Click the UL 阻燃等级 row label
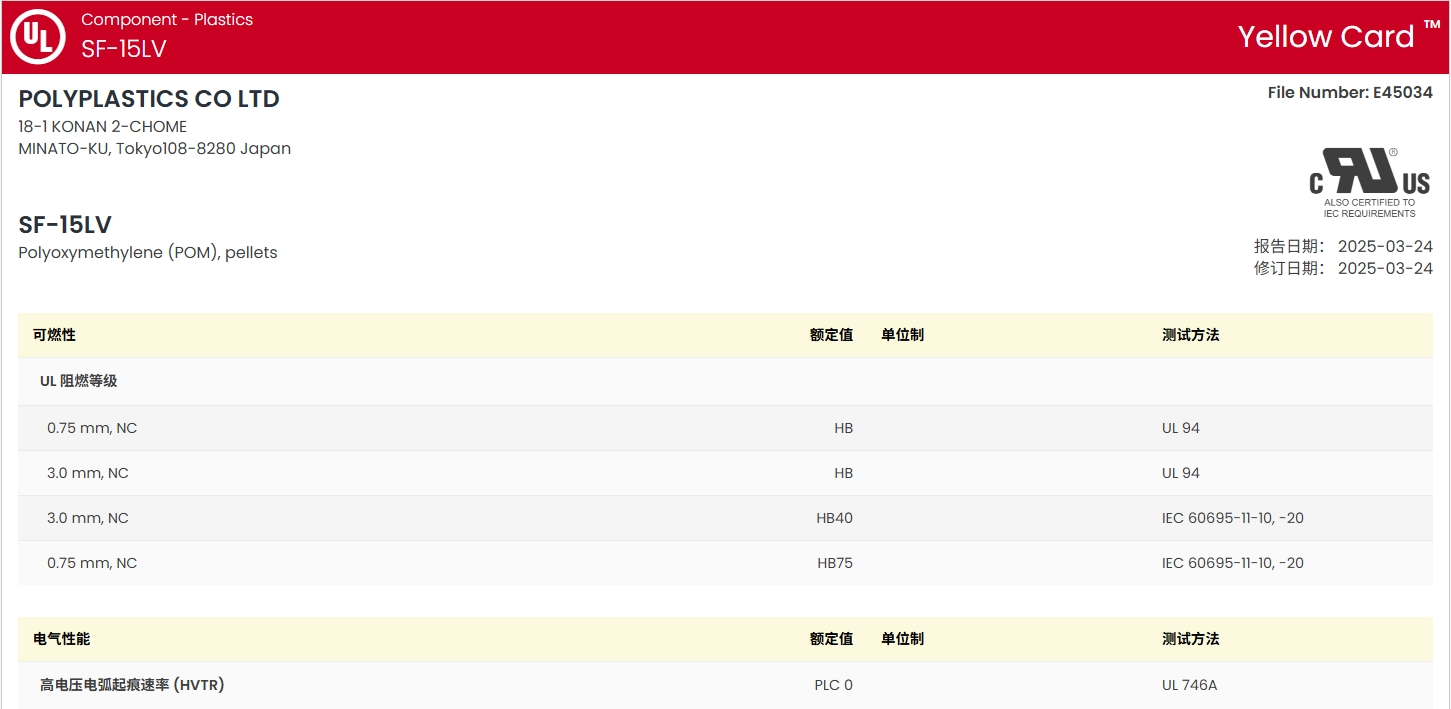The image size is (1451, 709). point(78,381)
